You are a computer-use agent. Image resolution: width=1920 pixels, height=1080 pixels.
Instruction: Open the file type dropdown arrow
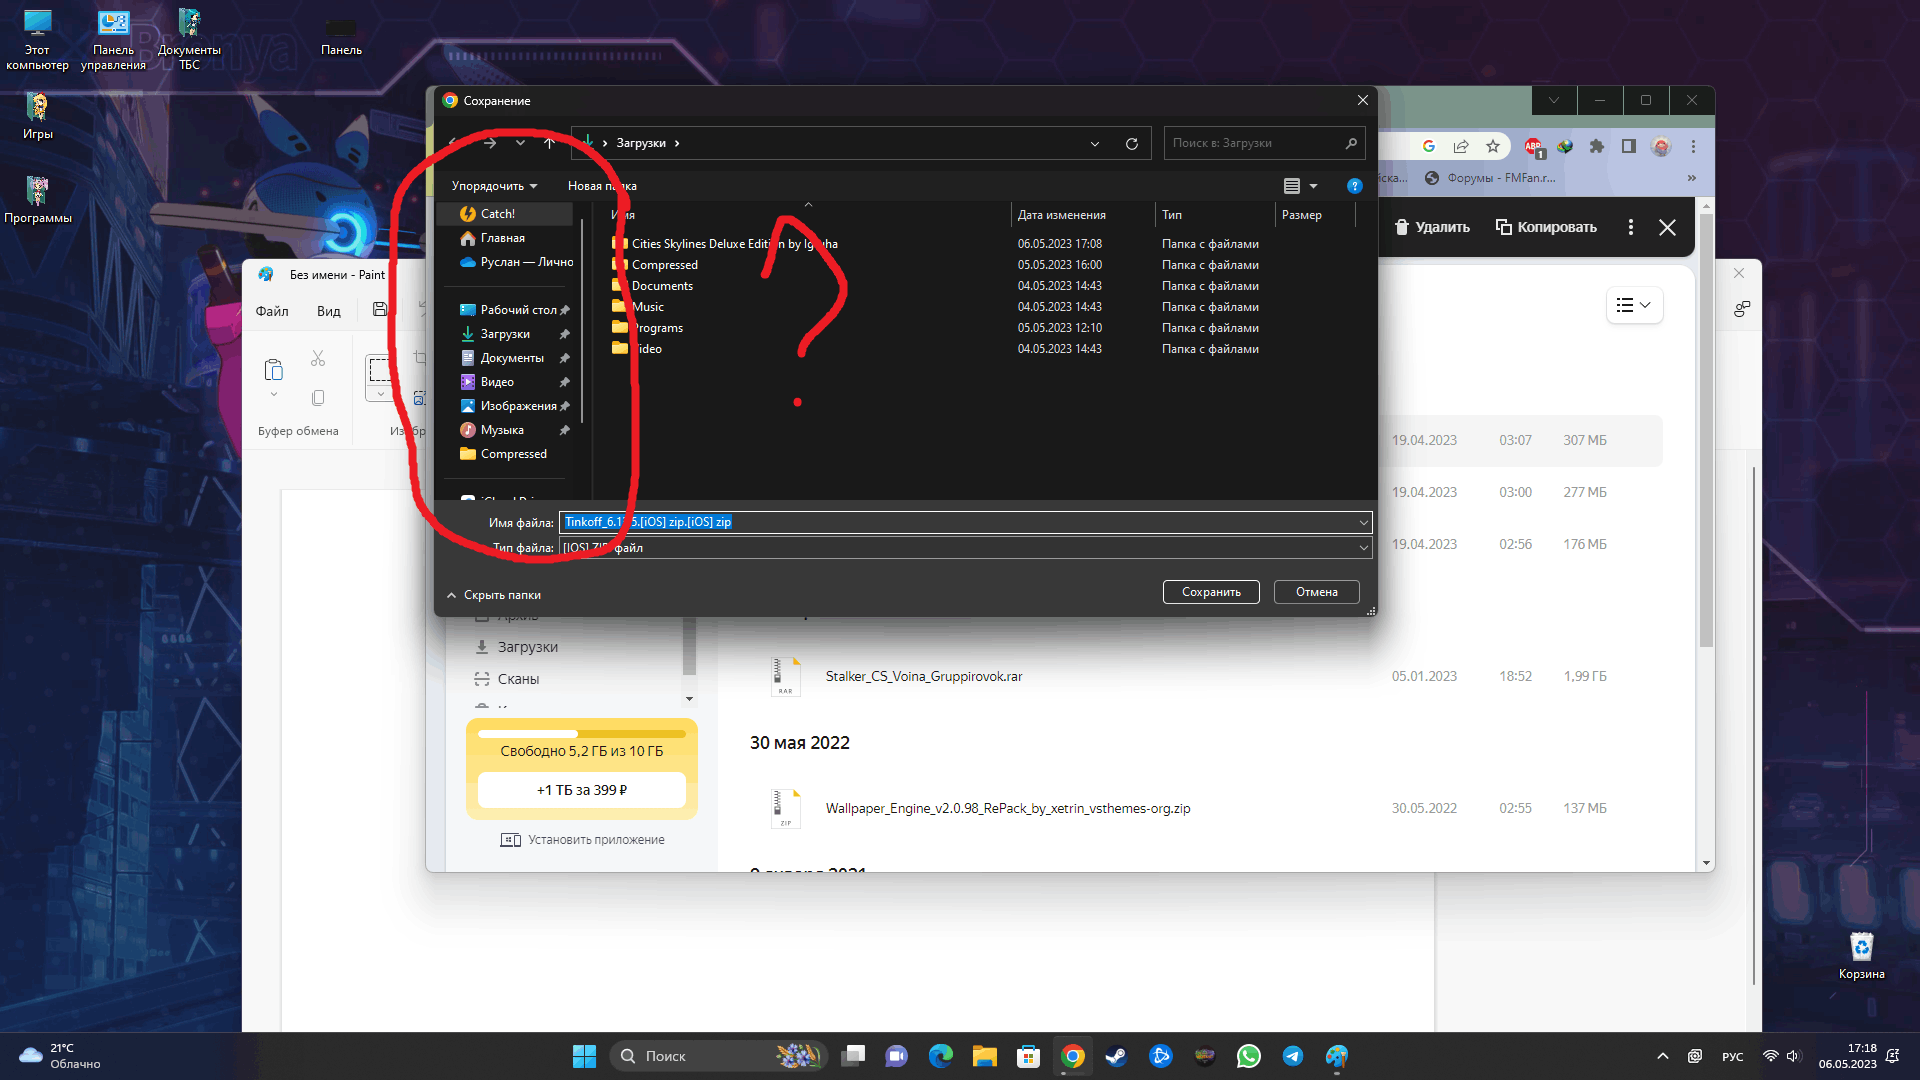click(x=1363, y=548)
